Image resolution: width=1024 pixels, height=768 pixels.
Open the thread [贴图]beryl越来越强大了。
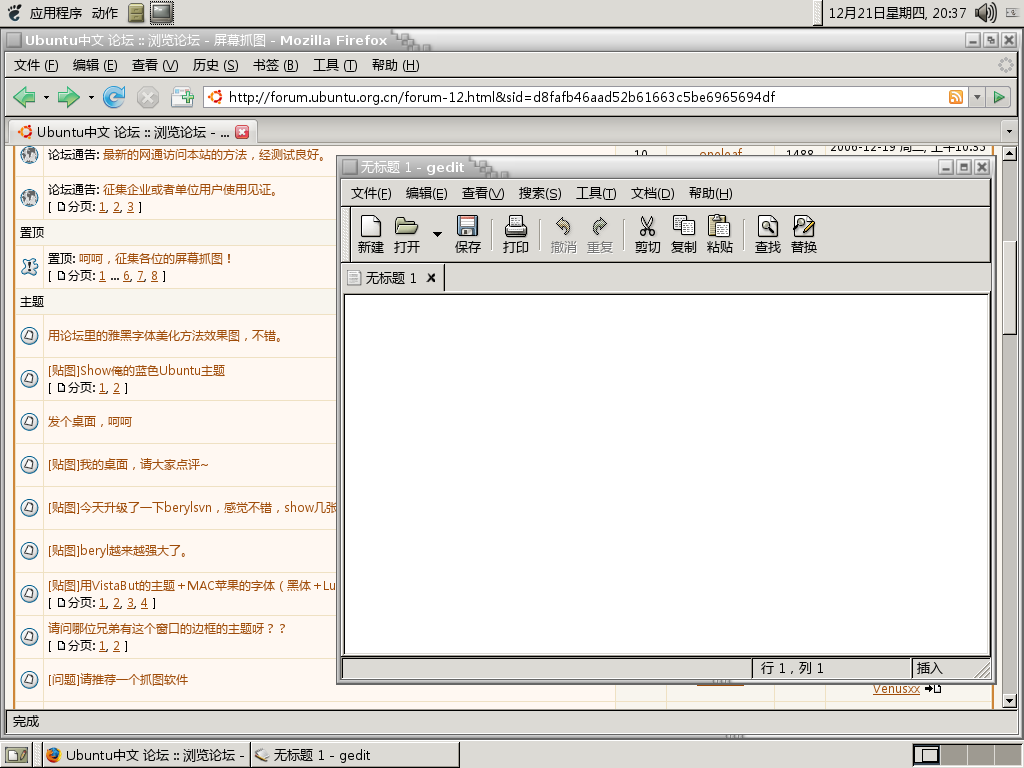pos(119,551)
